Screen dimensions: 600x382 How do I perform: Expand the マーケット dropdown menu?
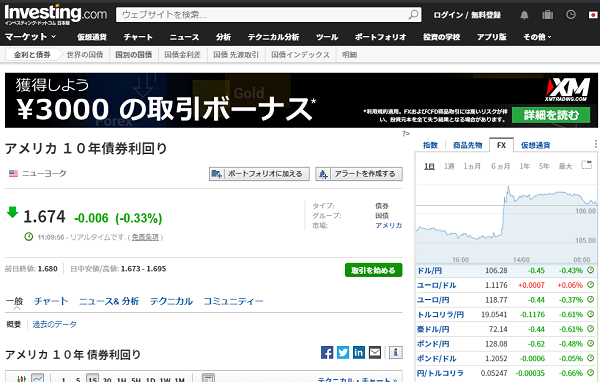pyautogui.click(x=30, y=37)
